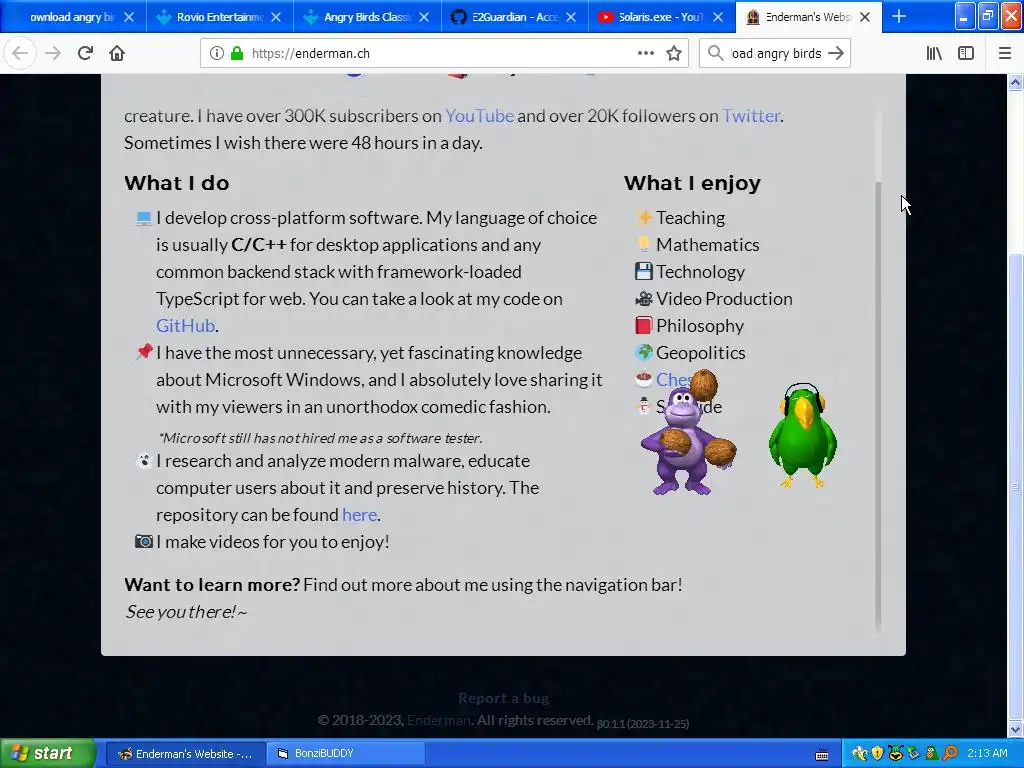Open page actions three-dot menu
Viewport: 1024px width, 768px height.
pos(646,53)
